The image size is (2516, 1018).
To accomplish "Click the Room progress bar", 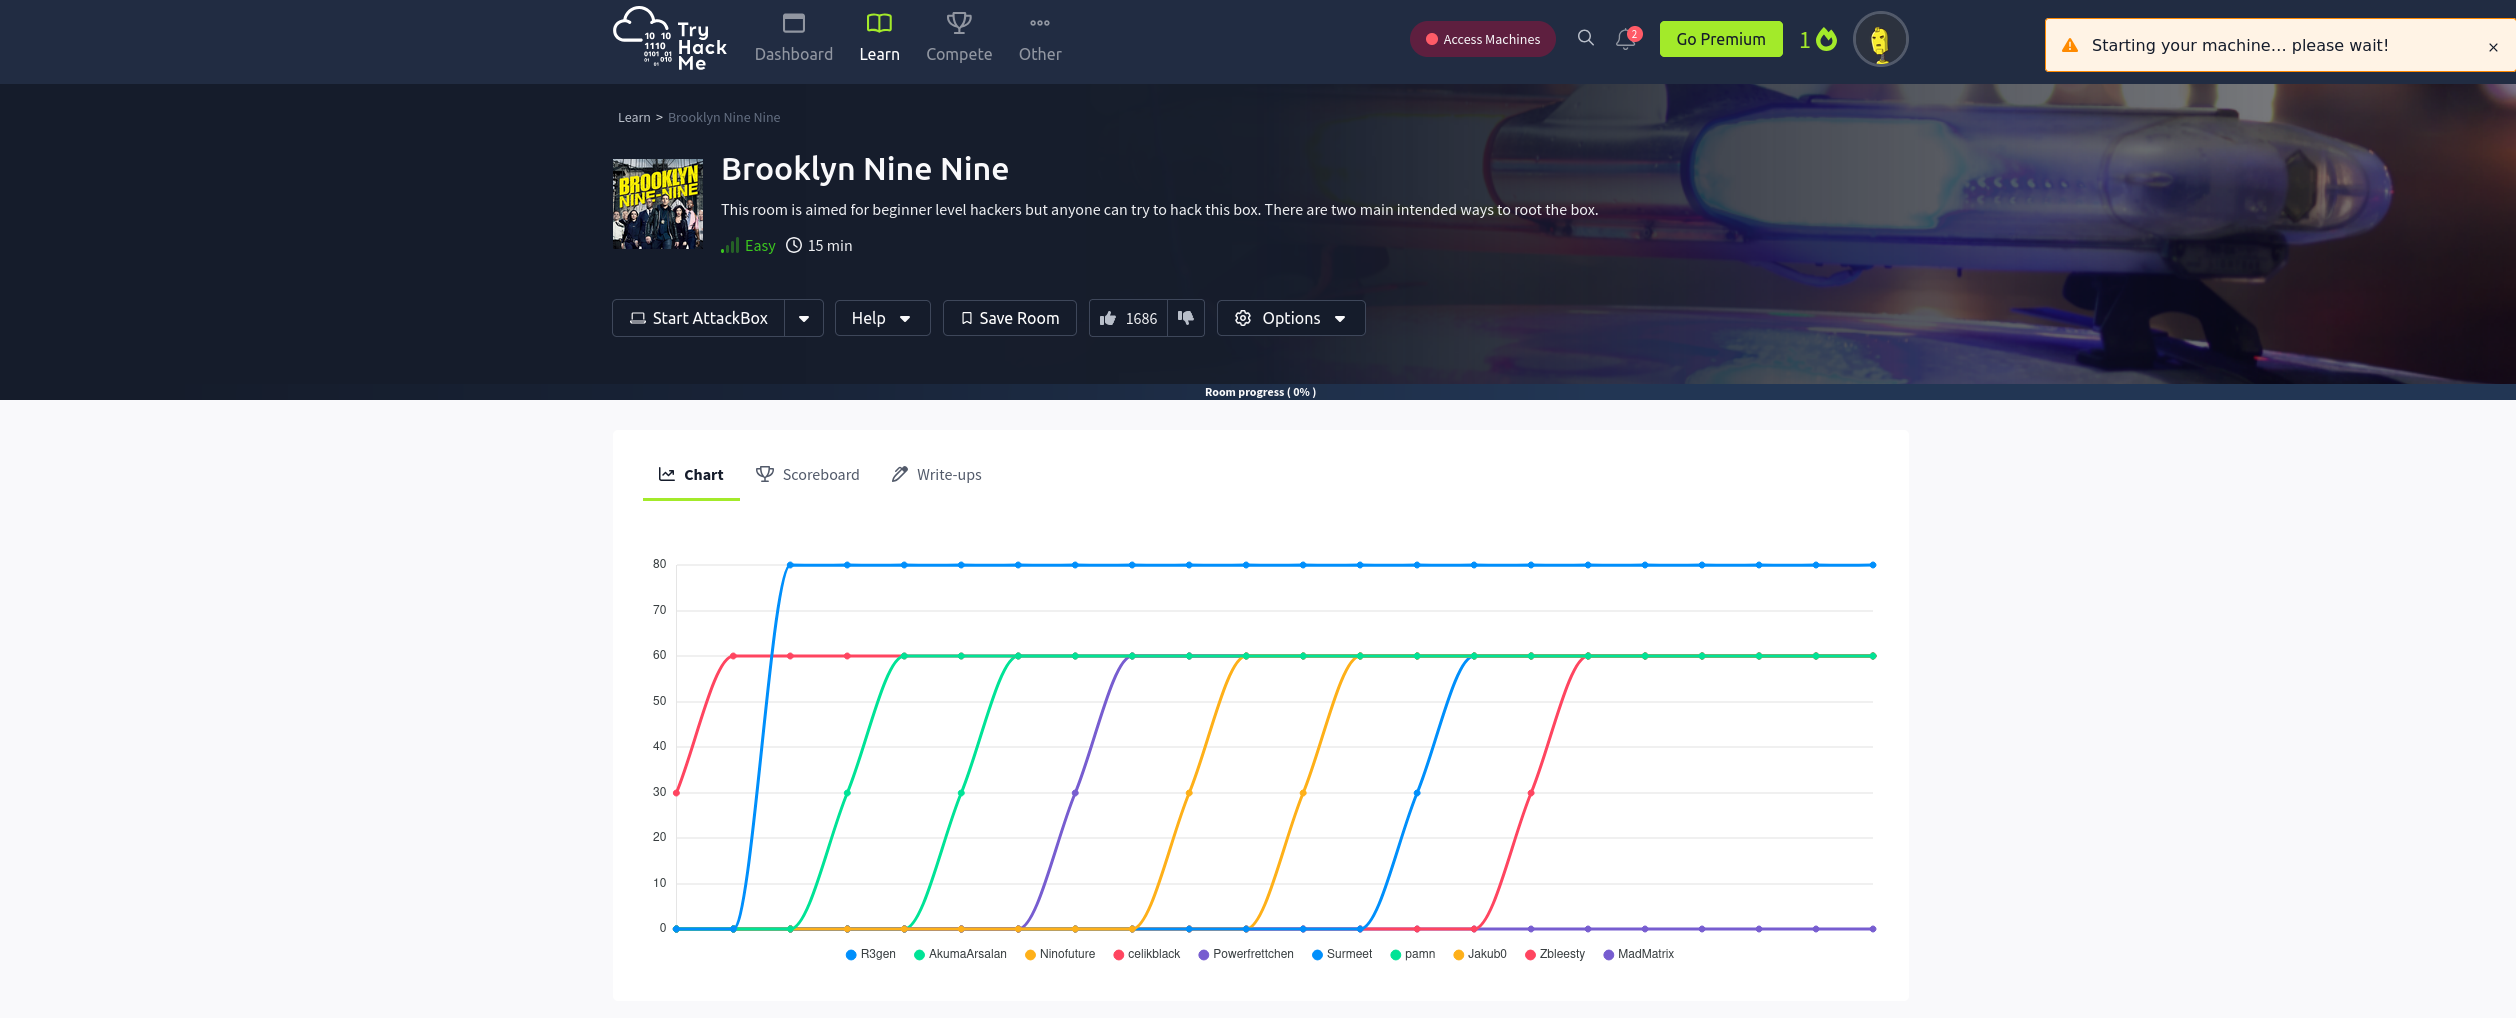I will pos(1258,392).
